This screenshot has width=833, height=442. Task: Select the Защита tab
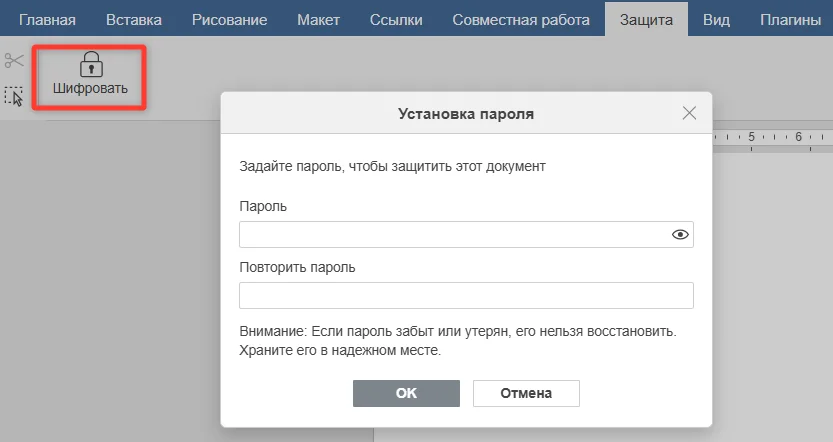click(647, 20)
